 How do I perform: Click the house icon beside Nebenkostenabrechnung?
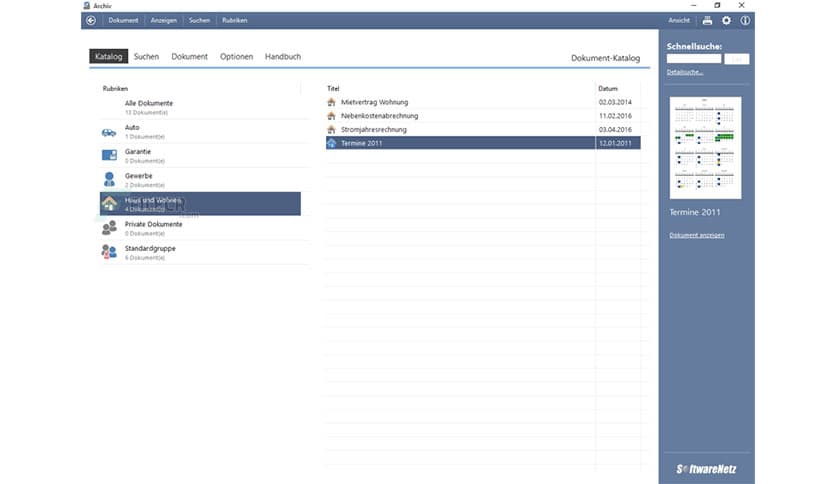pyautogui.click(x=332, y=116)
